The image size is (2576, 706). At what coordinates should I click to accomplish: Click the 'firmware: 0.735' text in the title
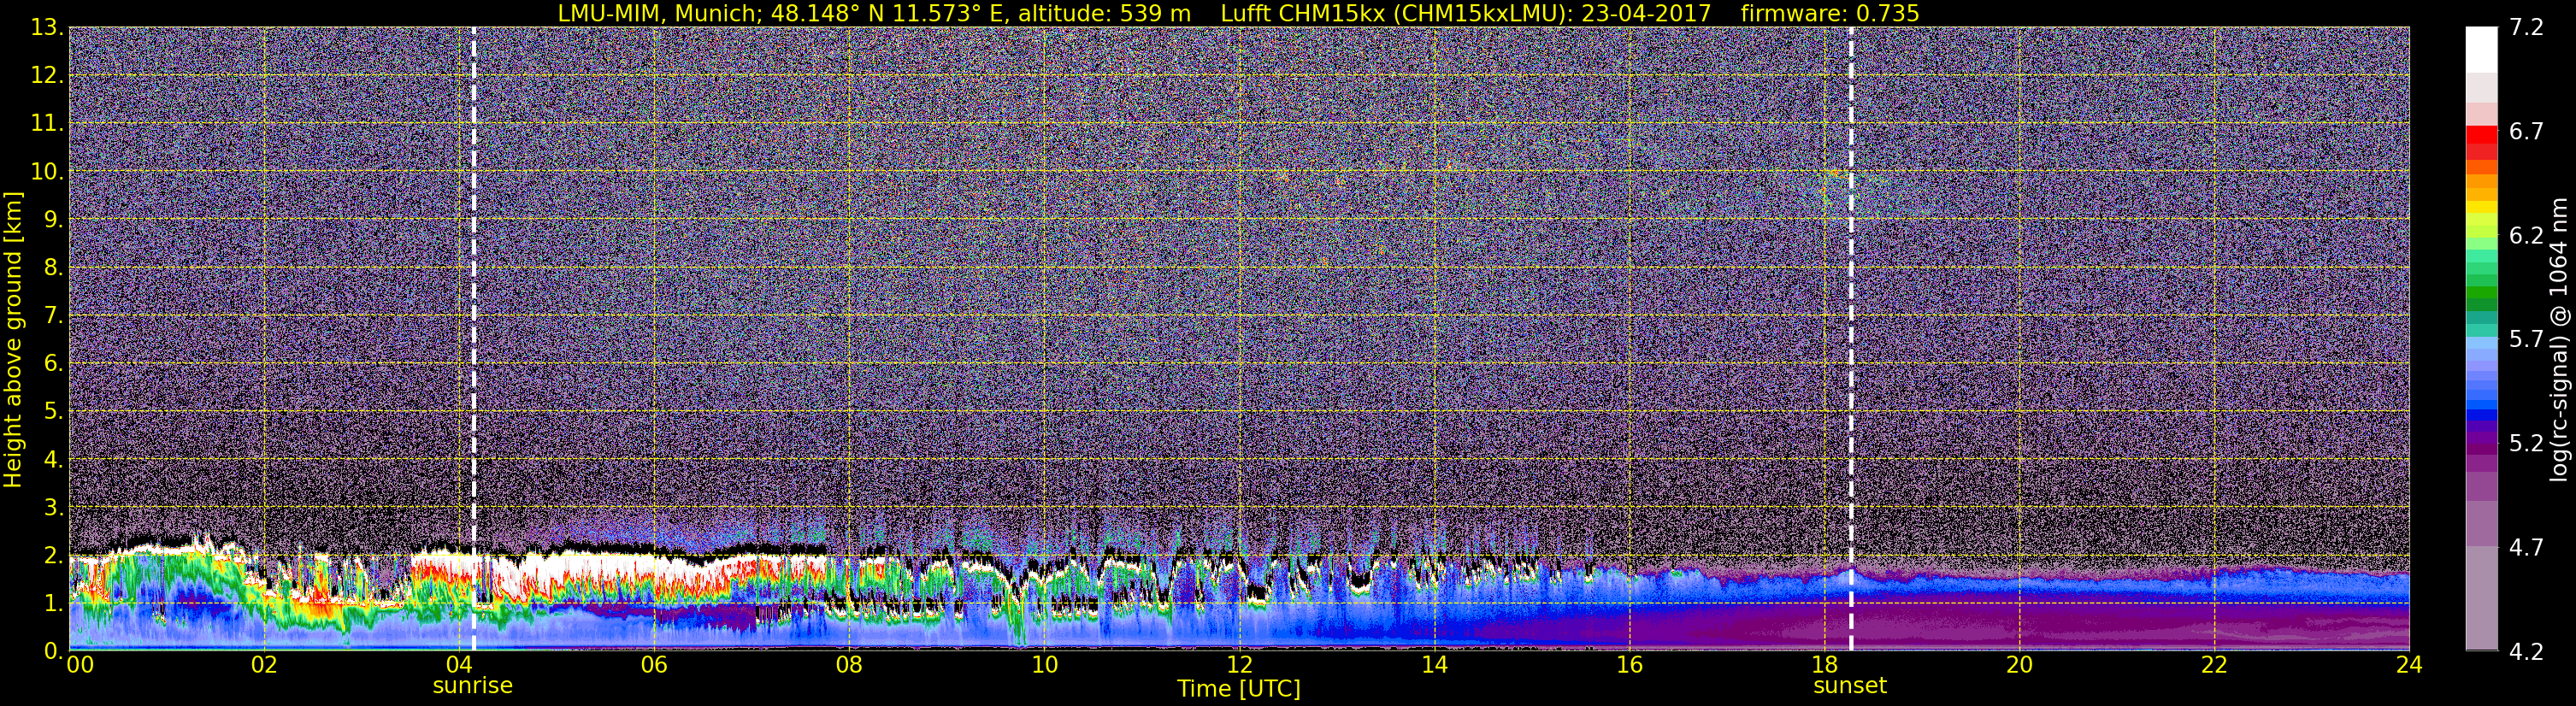point(1830,13)
